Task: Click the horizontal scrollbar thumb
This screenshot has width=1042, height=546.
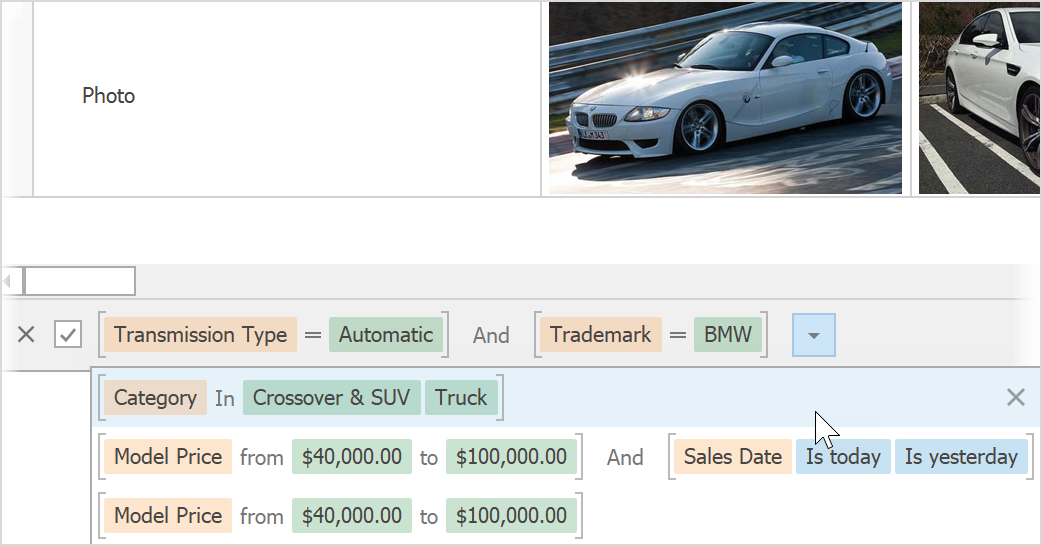Action: pyautogui.click(x=79, y=281)
